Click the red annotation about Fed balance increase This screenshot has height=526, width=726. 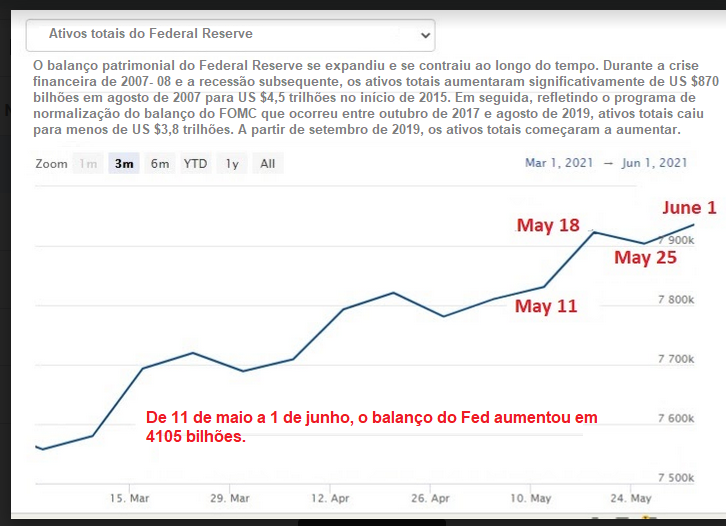coord(370,427)
